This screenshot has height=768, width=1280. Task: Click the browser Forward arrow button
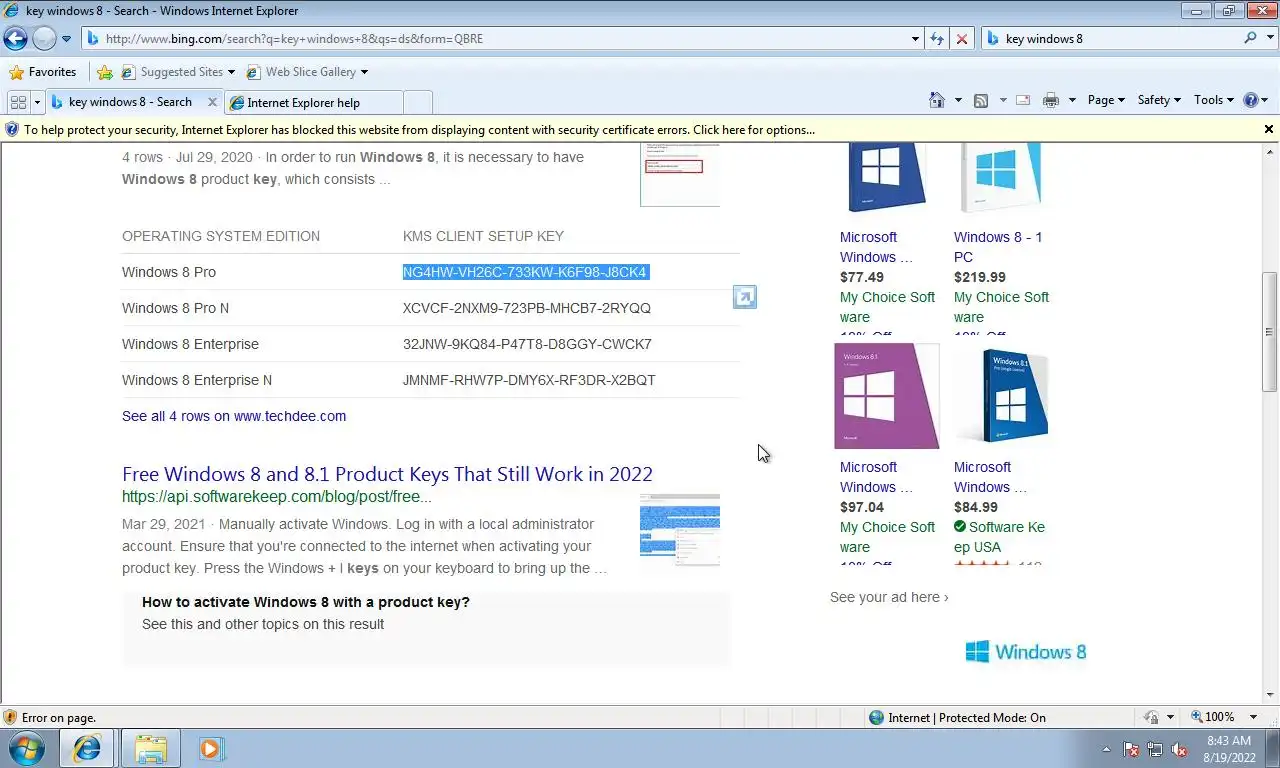(44, 39)
